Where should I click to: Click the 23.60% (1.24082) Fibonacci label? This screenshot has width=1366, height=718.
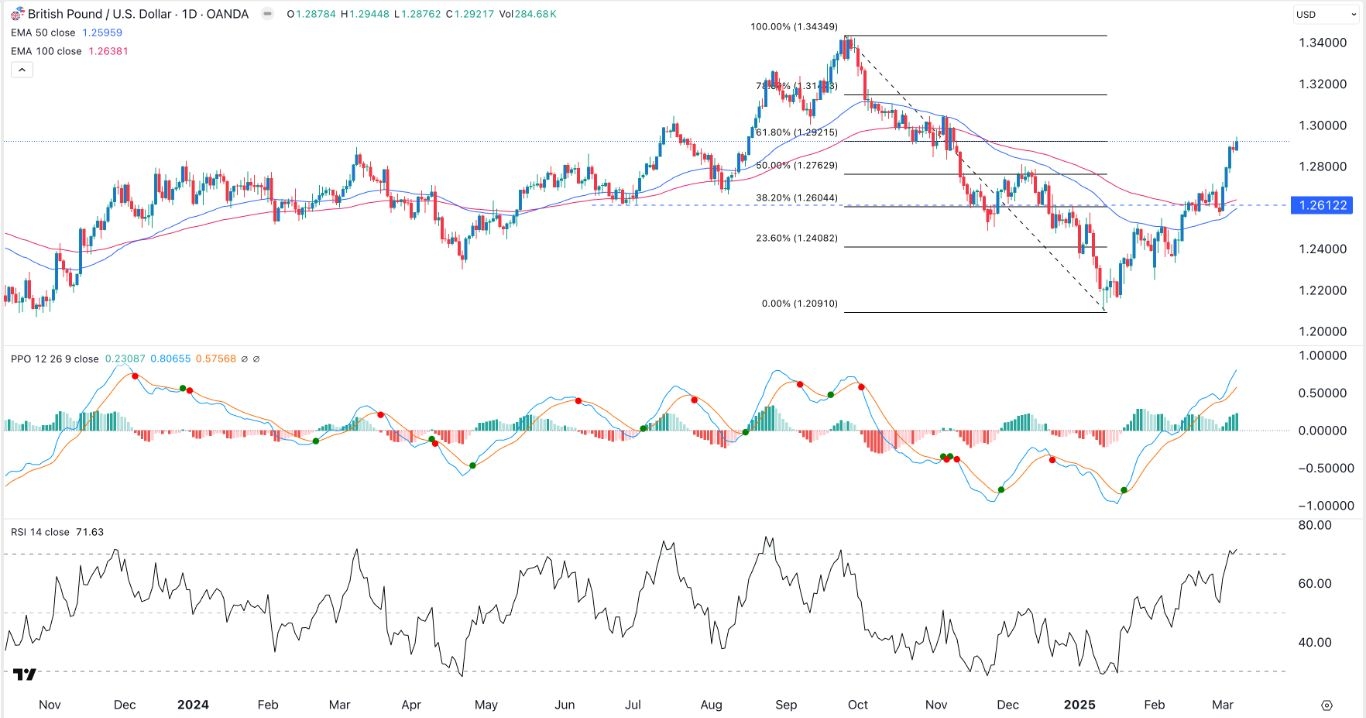tap(795, 239)
